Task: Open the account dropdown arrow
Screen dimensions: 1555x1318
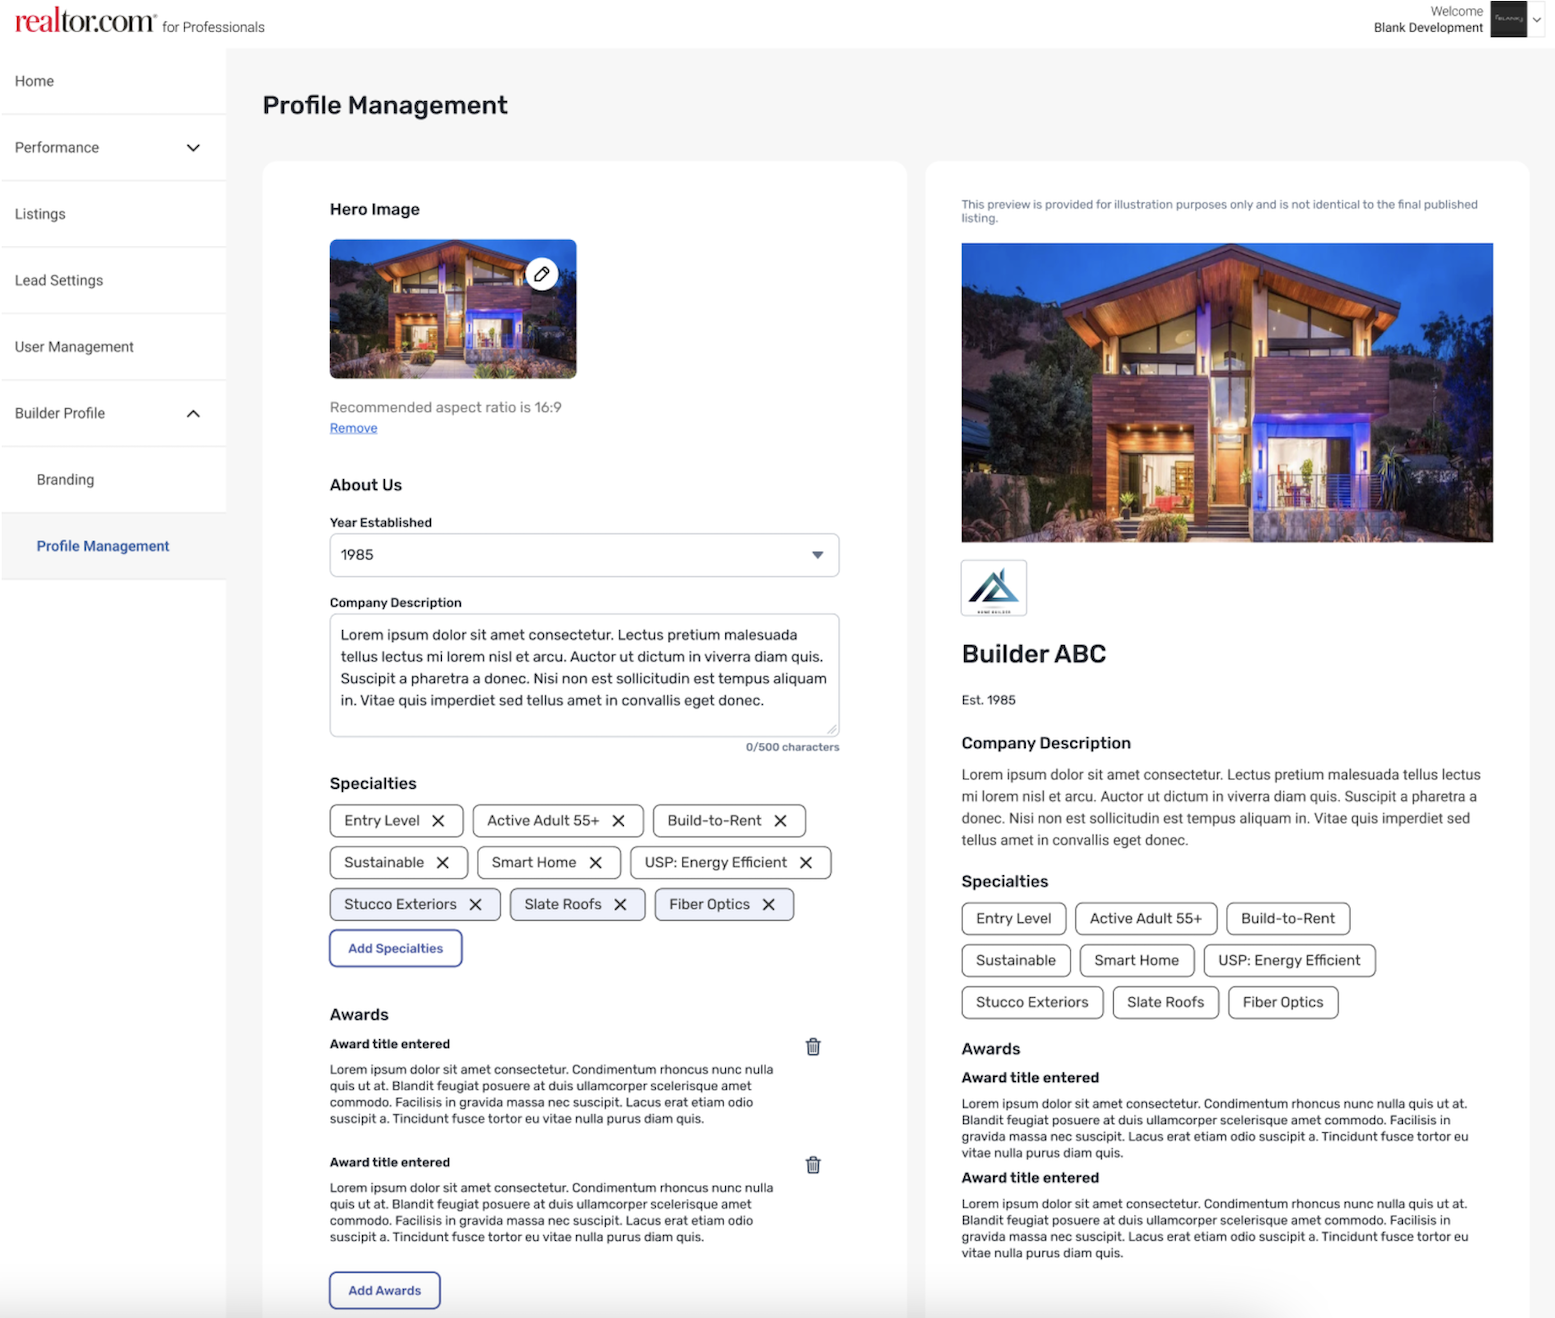Action: tap(1537, 19)
